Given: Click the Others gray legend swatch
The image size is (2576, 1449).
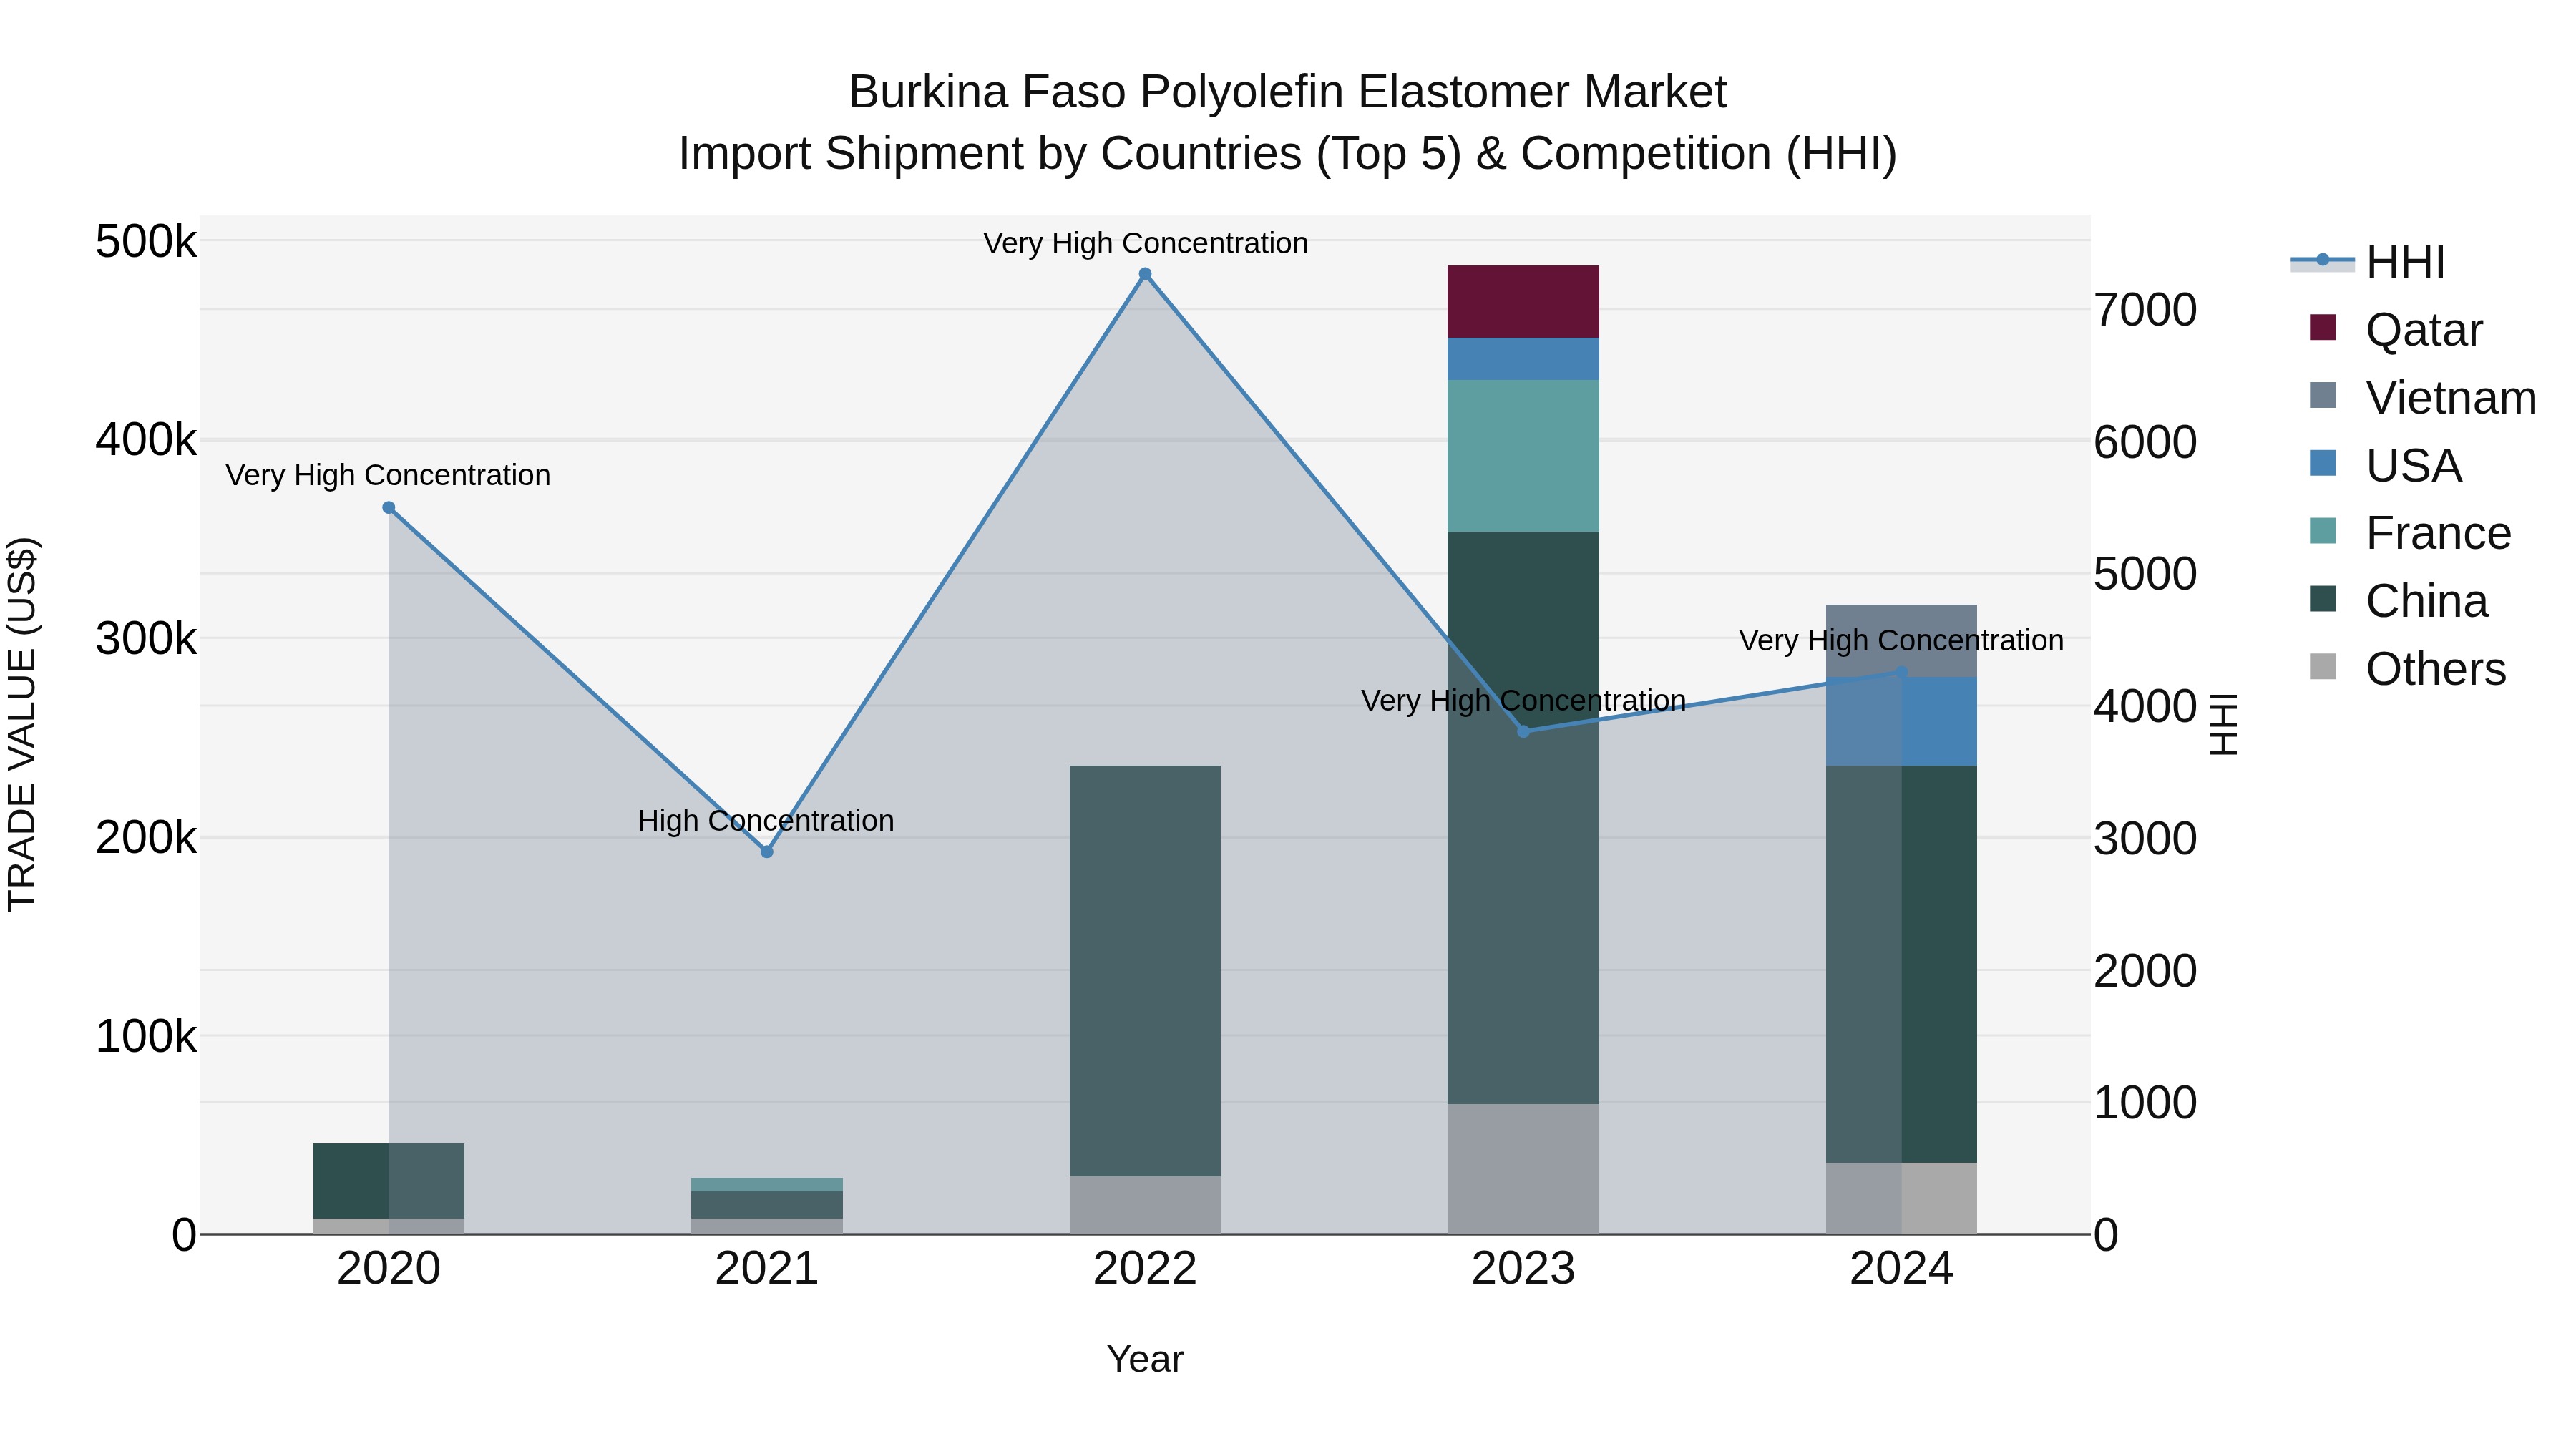Looking at the screenshot, I should click(2323, 666).
